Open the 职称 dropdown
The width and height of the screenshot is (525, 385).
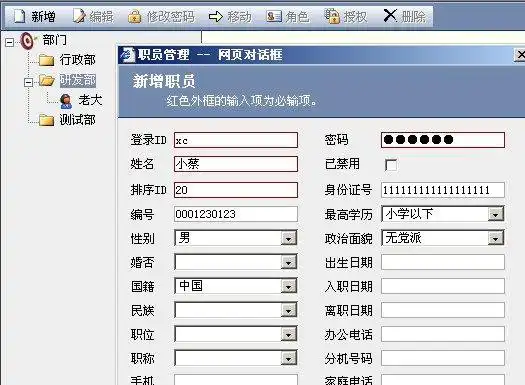pyautogui.click(x=288, y=358)
